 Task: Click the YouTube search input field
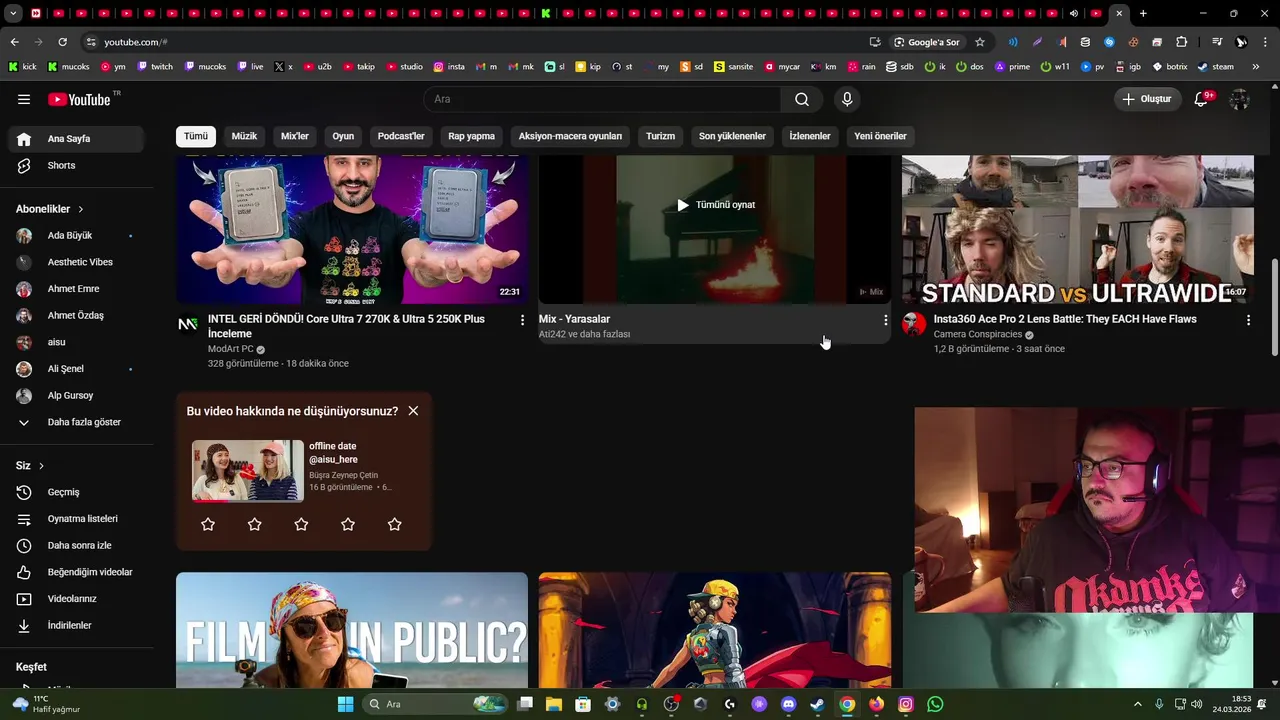tap(603, 99)
